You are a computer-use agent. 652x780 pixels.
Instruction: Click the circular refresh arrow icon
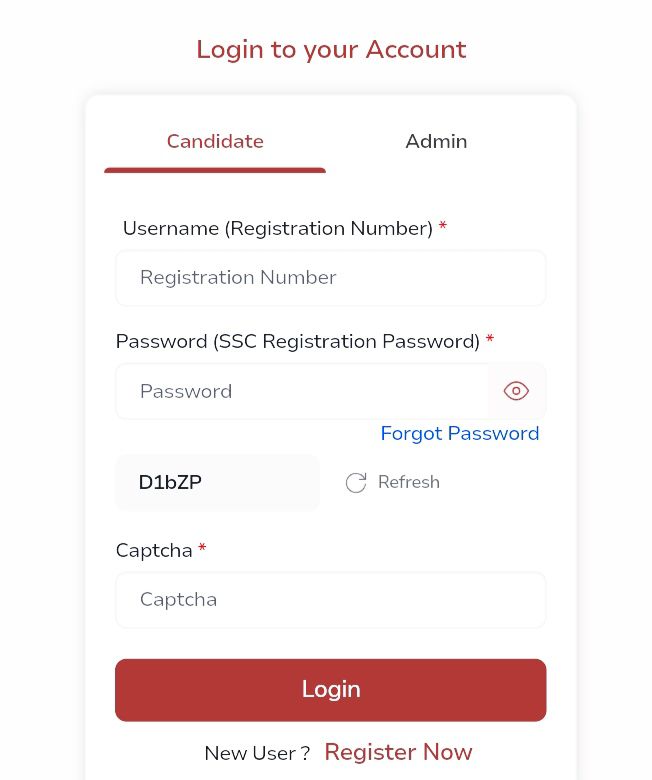[356, 483]
